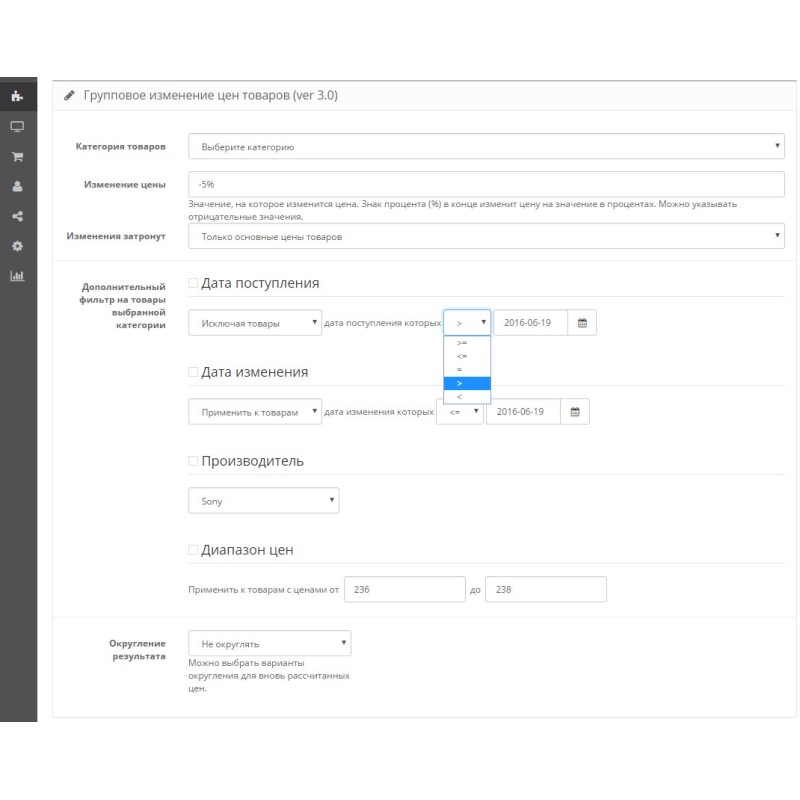Click the Изменение цены input field
The height and width of the screenshot is (800, 800).
coord(486,184)
